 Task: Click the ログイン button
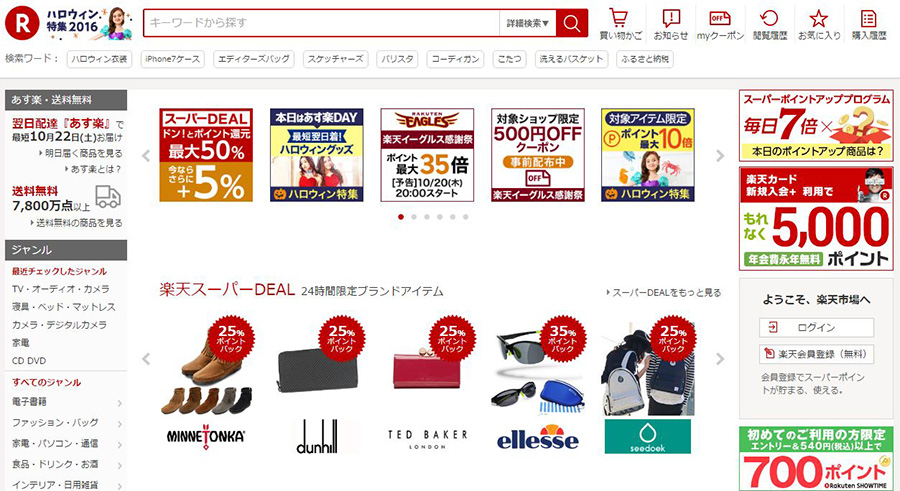(x=816, y=327)
